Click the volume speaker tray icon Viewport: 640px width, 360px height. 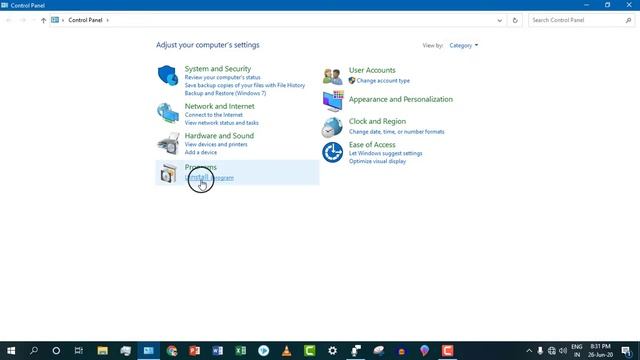563,351
